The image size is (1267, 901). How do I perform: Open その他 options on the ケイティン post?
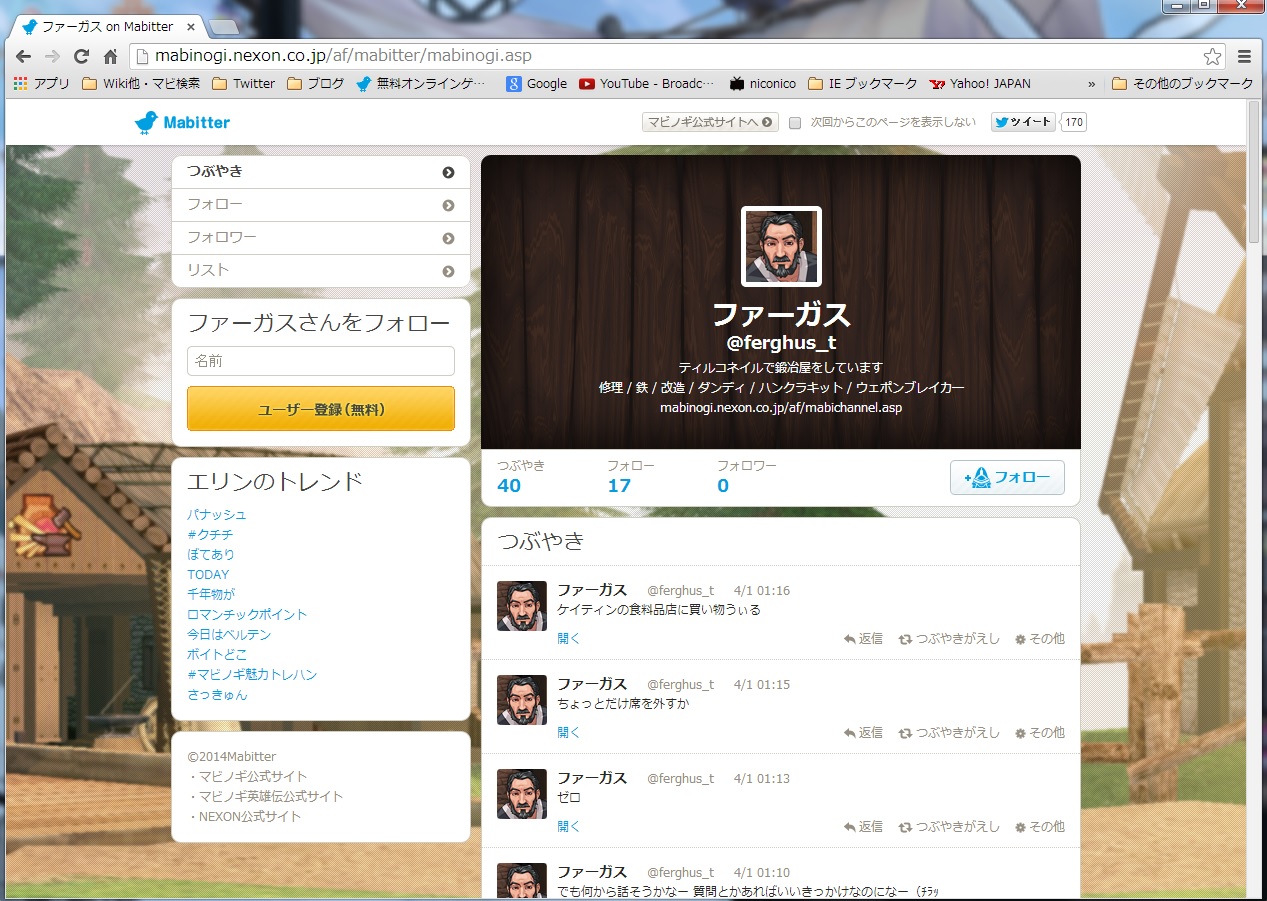click(1040, 638)
